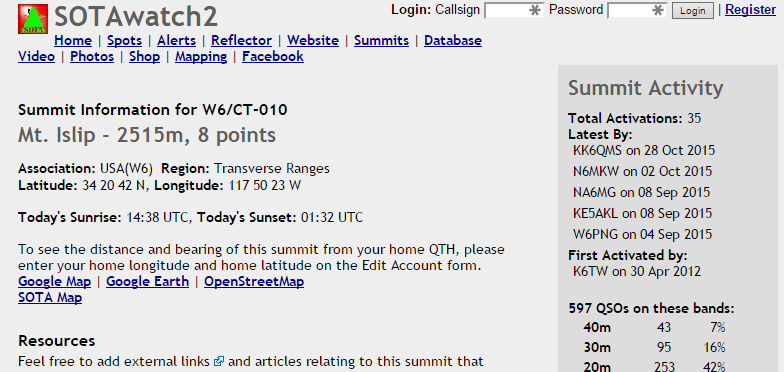Open the Alerts page

(x=176, y=40)
